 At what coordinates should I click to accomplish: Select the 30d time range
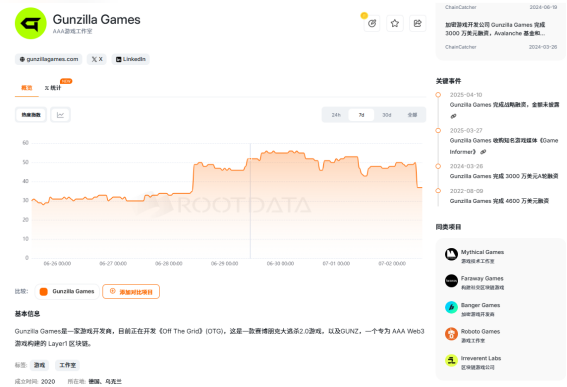coord(387,115)
